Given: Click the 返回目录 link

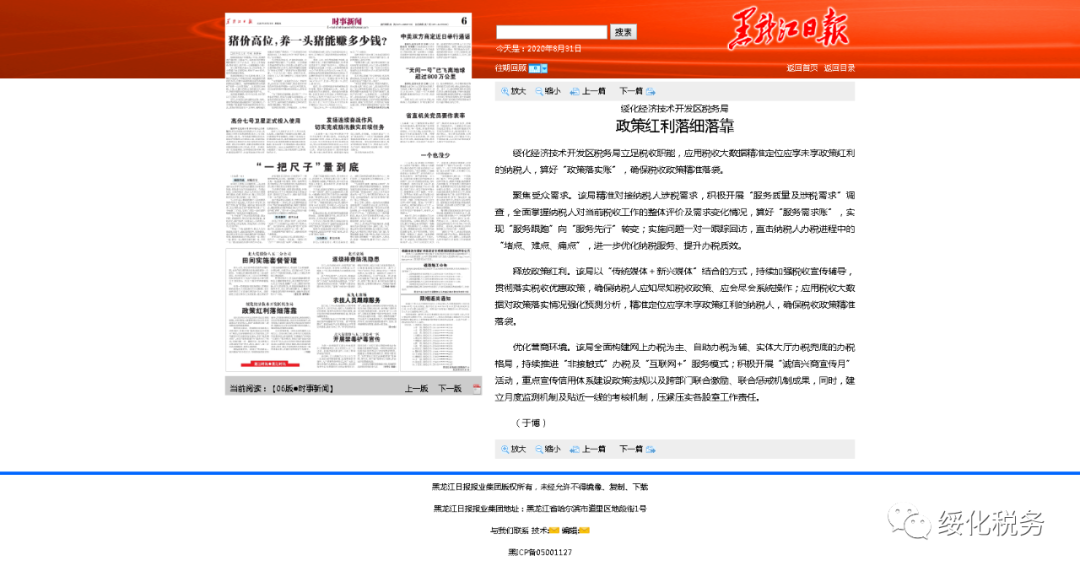Looking at the screenshot, I should pos(839,68).
